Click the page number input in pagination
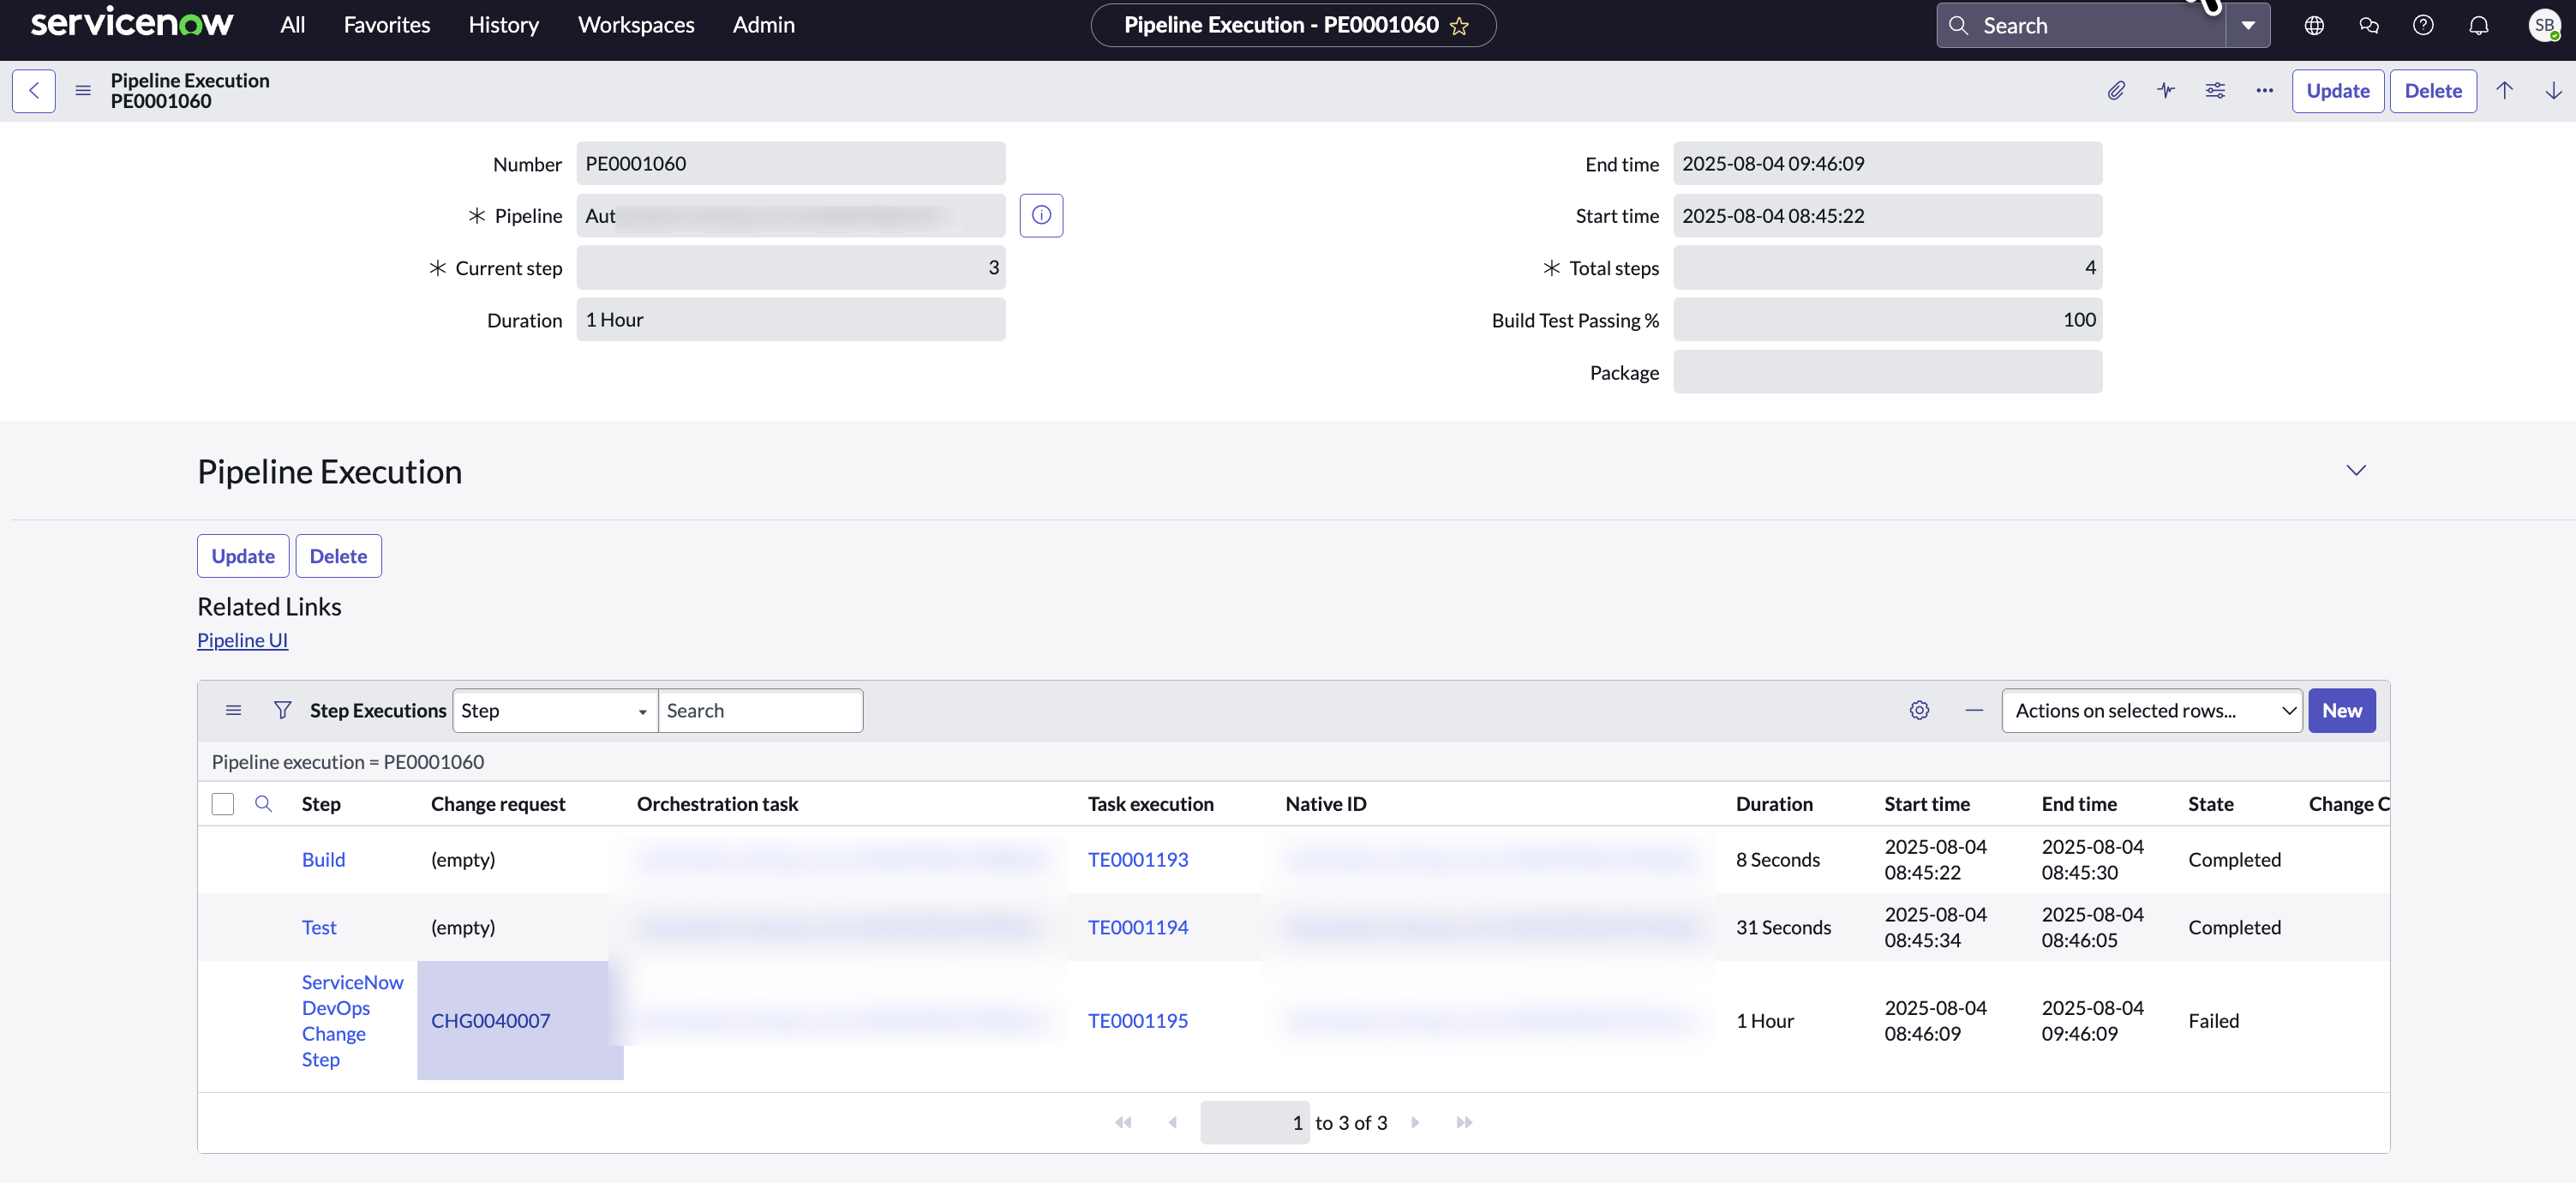The height and width of the screenshot is (1183, 2576). coord(1254,1122)
